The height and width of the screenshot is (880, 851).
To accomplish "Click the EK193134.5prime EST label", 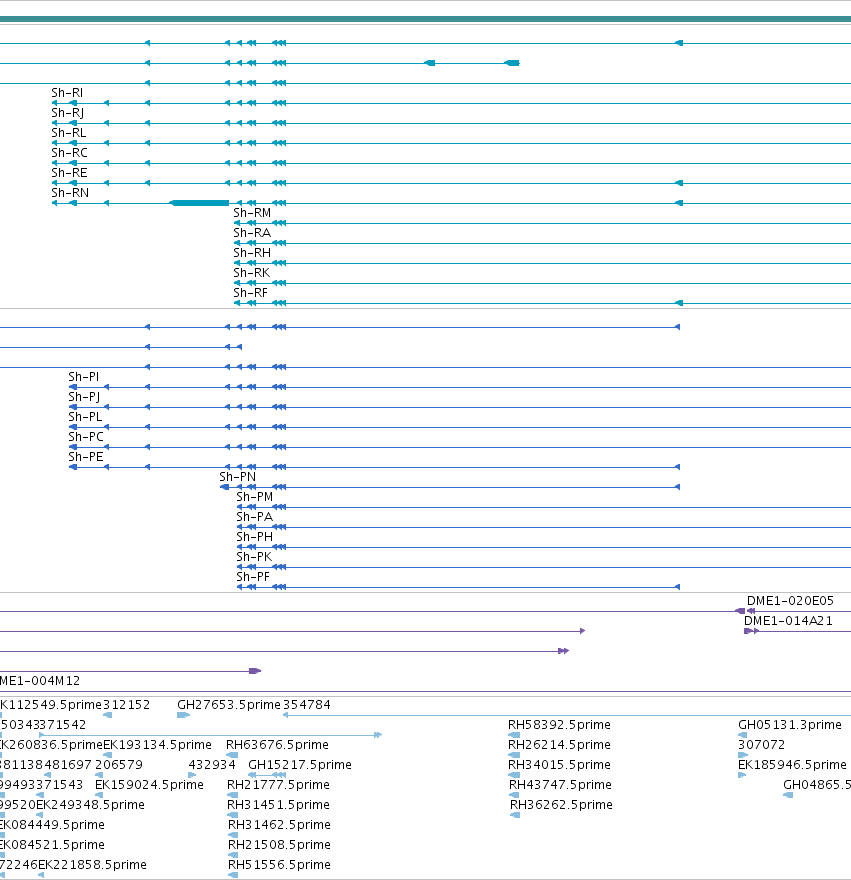I will 157,745.
